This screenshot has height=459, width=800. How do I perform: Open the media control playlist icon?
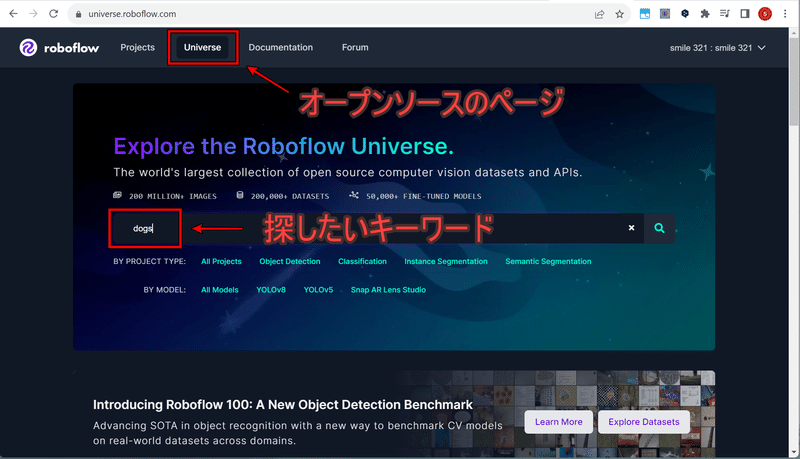point(724,14)
